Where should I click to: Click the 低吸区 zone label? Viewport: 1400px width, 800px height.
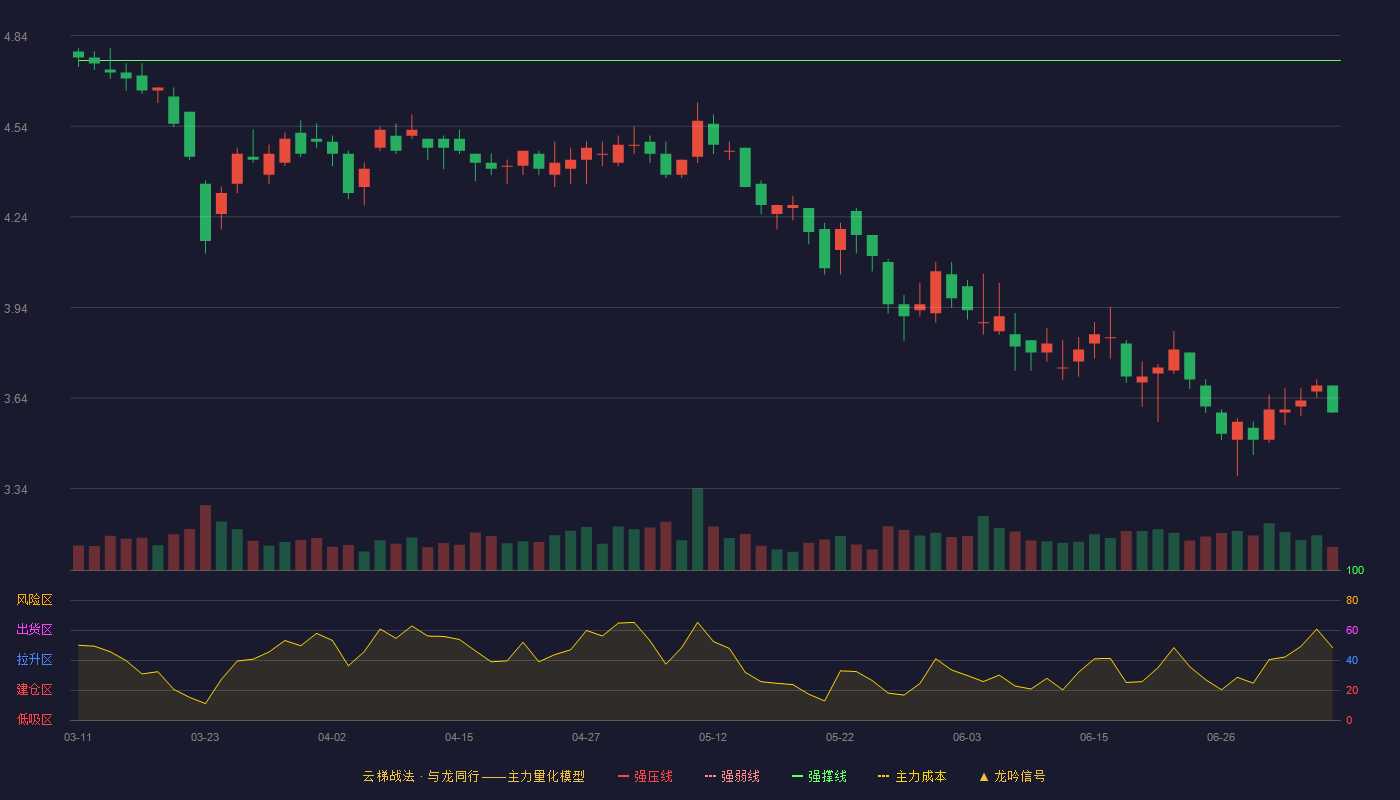pyautogui.click(x=34, y=719)
